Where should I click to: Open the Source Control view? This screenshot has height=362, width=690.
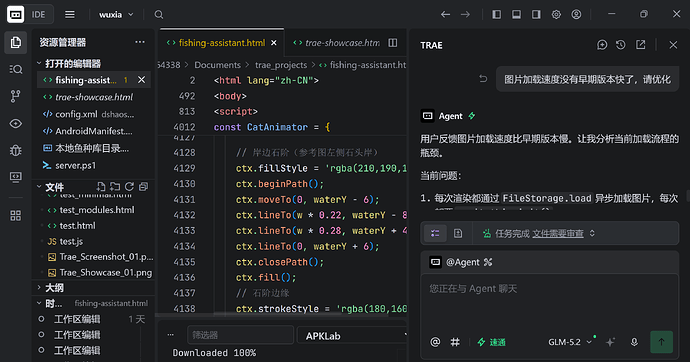click(x=16, y=96)
